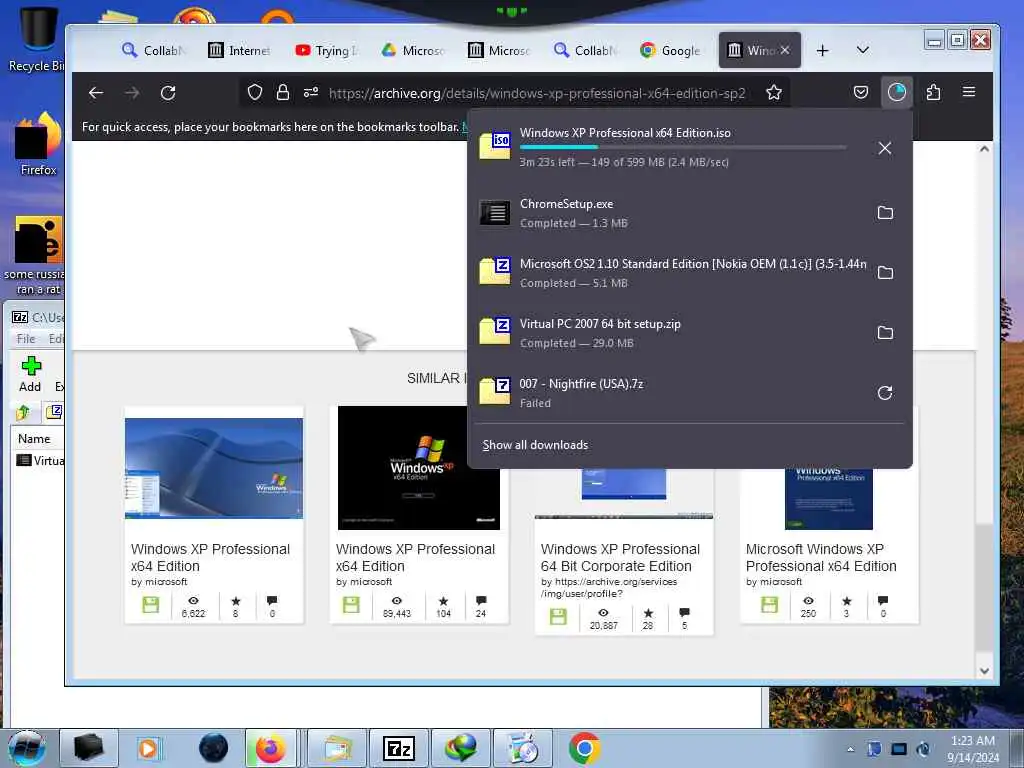Toggle the Downloads toolbar button
This screenshot has height=768, width=1024.
(x=897, y=93)
